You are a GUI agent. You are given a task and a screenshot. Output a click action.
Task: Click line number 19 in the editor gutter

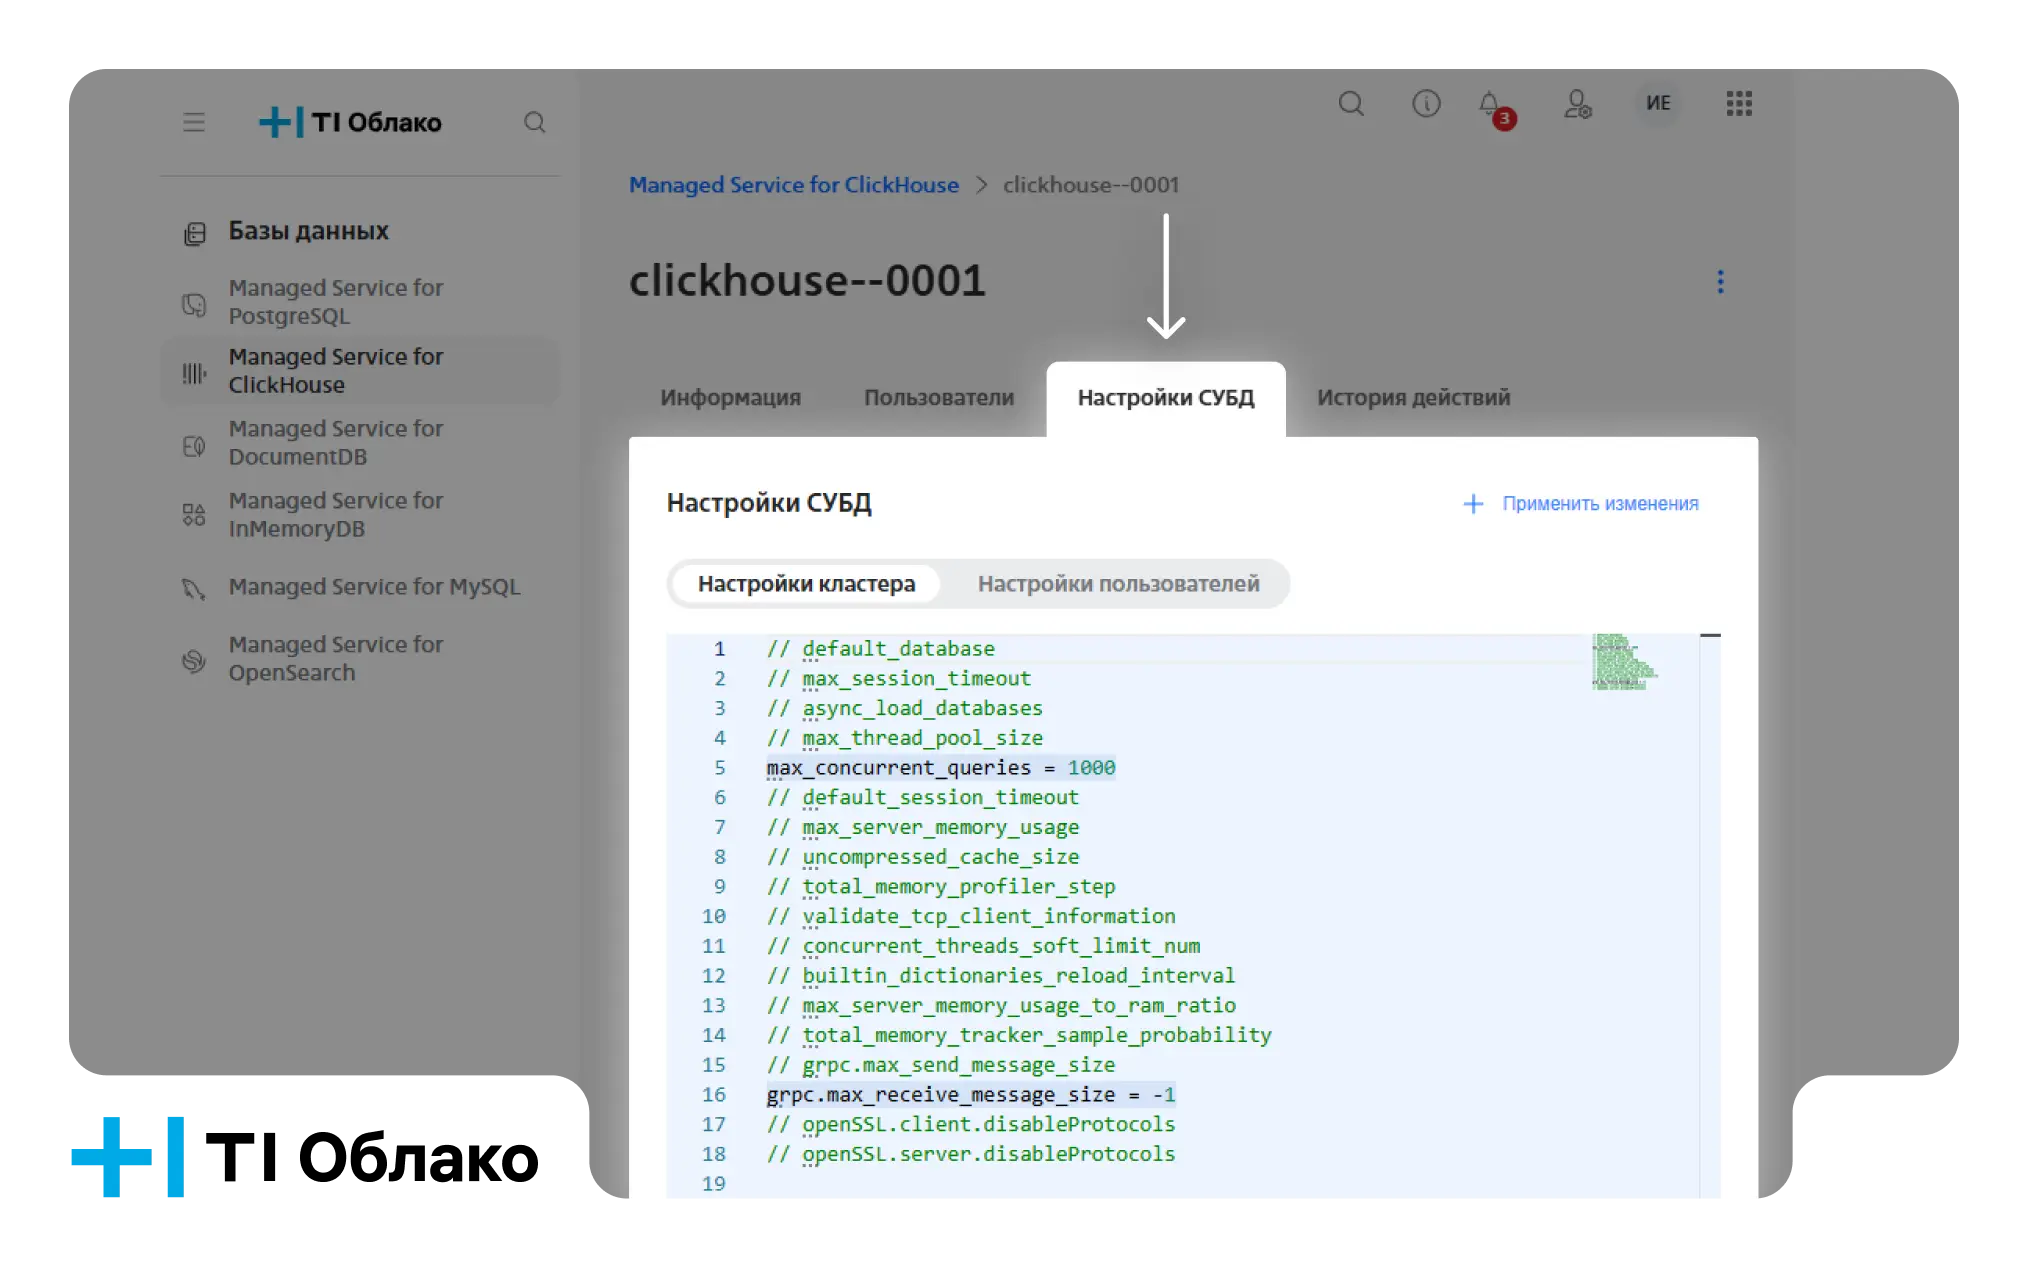point(714,1184)
